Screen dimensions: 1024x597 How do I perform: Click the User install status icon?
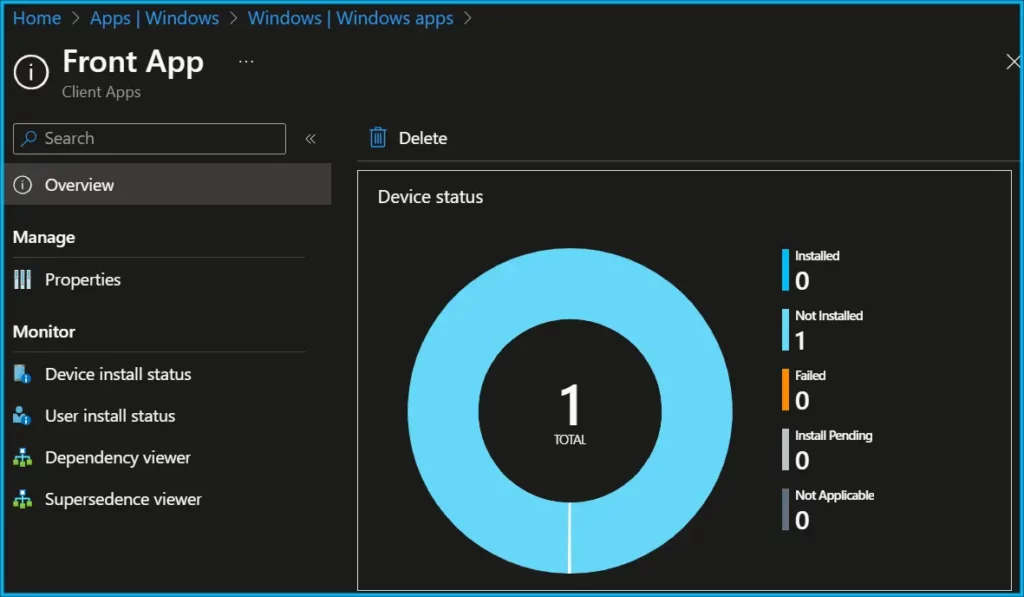(22, 416)
